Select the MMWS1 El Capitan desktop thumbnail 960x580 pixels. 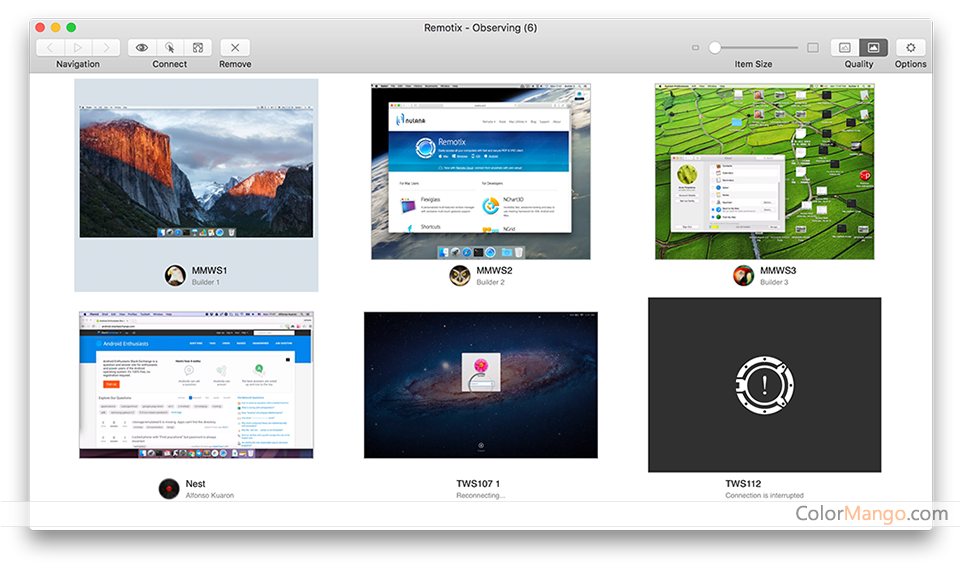coord(196,173)
